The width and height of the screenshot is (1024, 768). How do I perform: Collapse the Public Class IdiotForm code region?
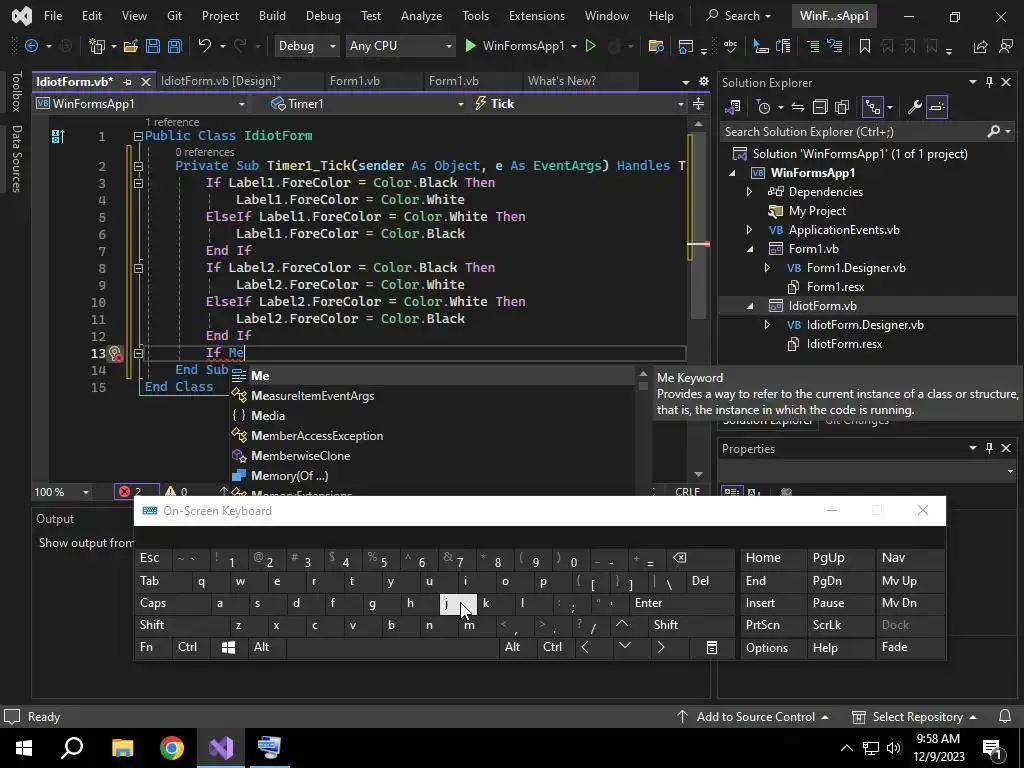point(138,136)
